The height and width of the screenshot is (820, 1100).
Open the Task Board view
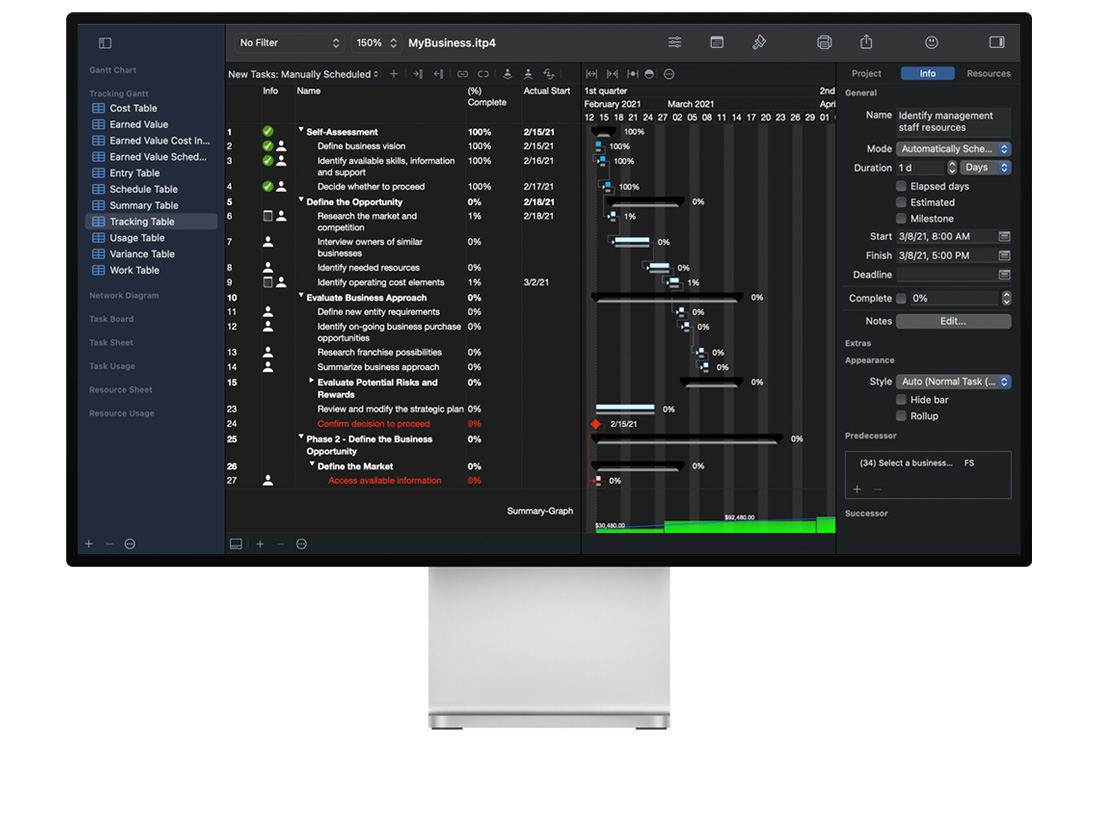coord(112,319)
